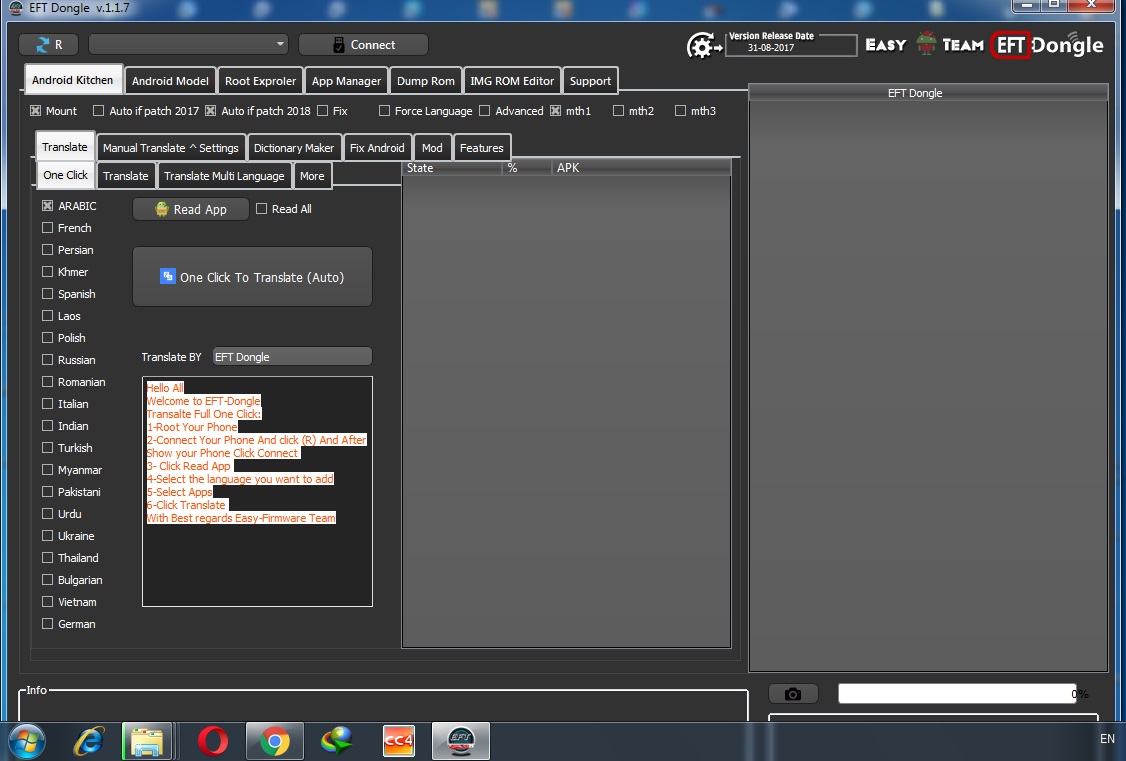
Task: Click the progress bar at 0%
Action: 957,694
